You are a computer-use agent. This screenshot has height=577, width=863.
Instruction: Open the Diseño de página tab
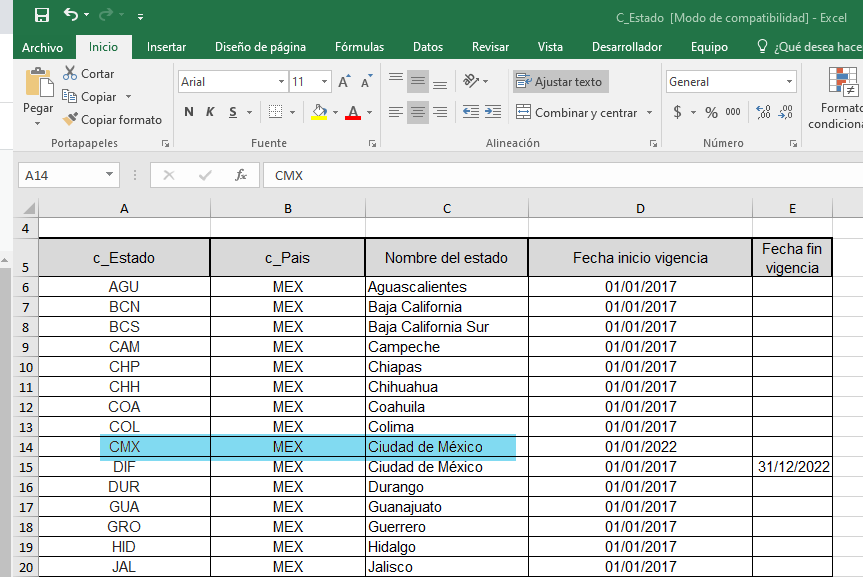260,47
